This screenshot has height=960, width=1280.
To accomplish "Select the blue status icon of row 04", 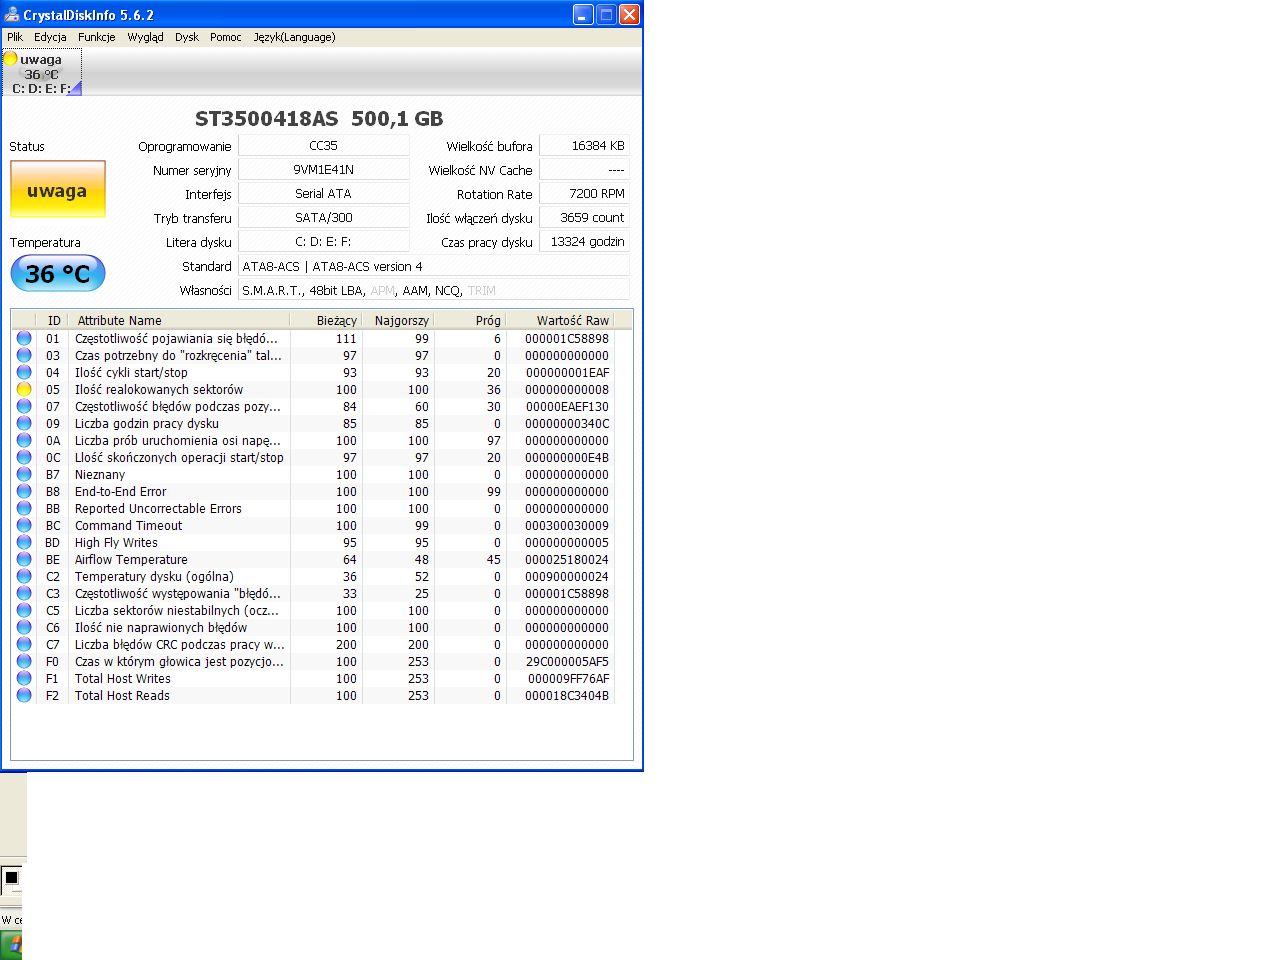I will point(24,373).
